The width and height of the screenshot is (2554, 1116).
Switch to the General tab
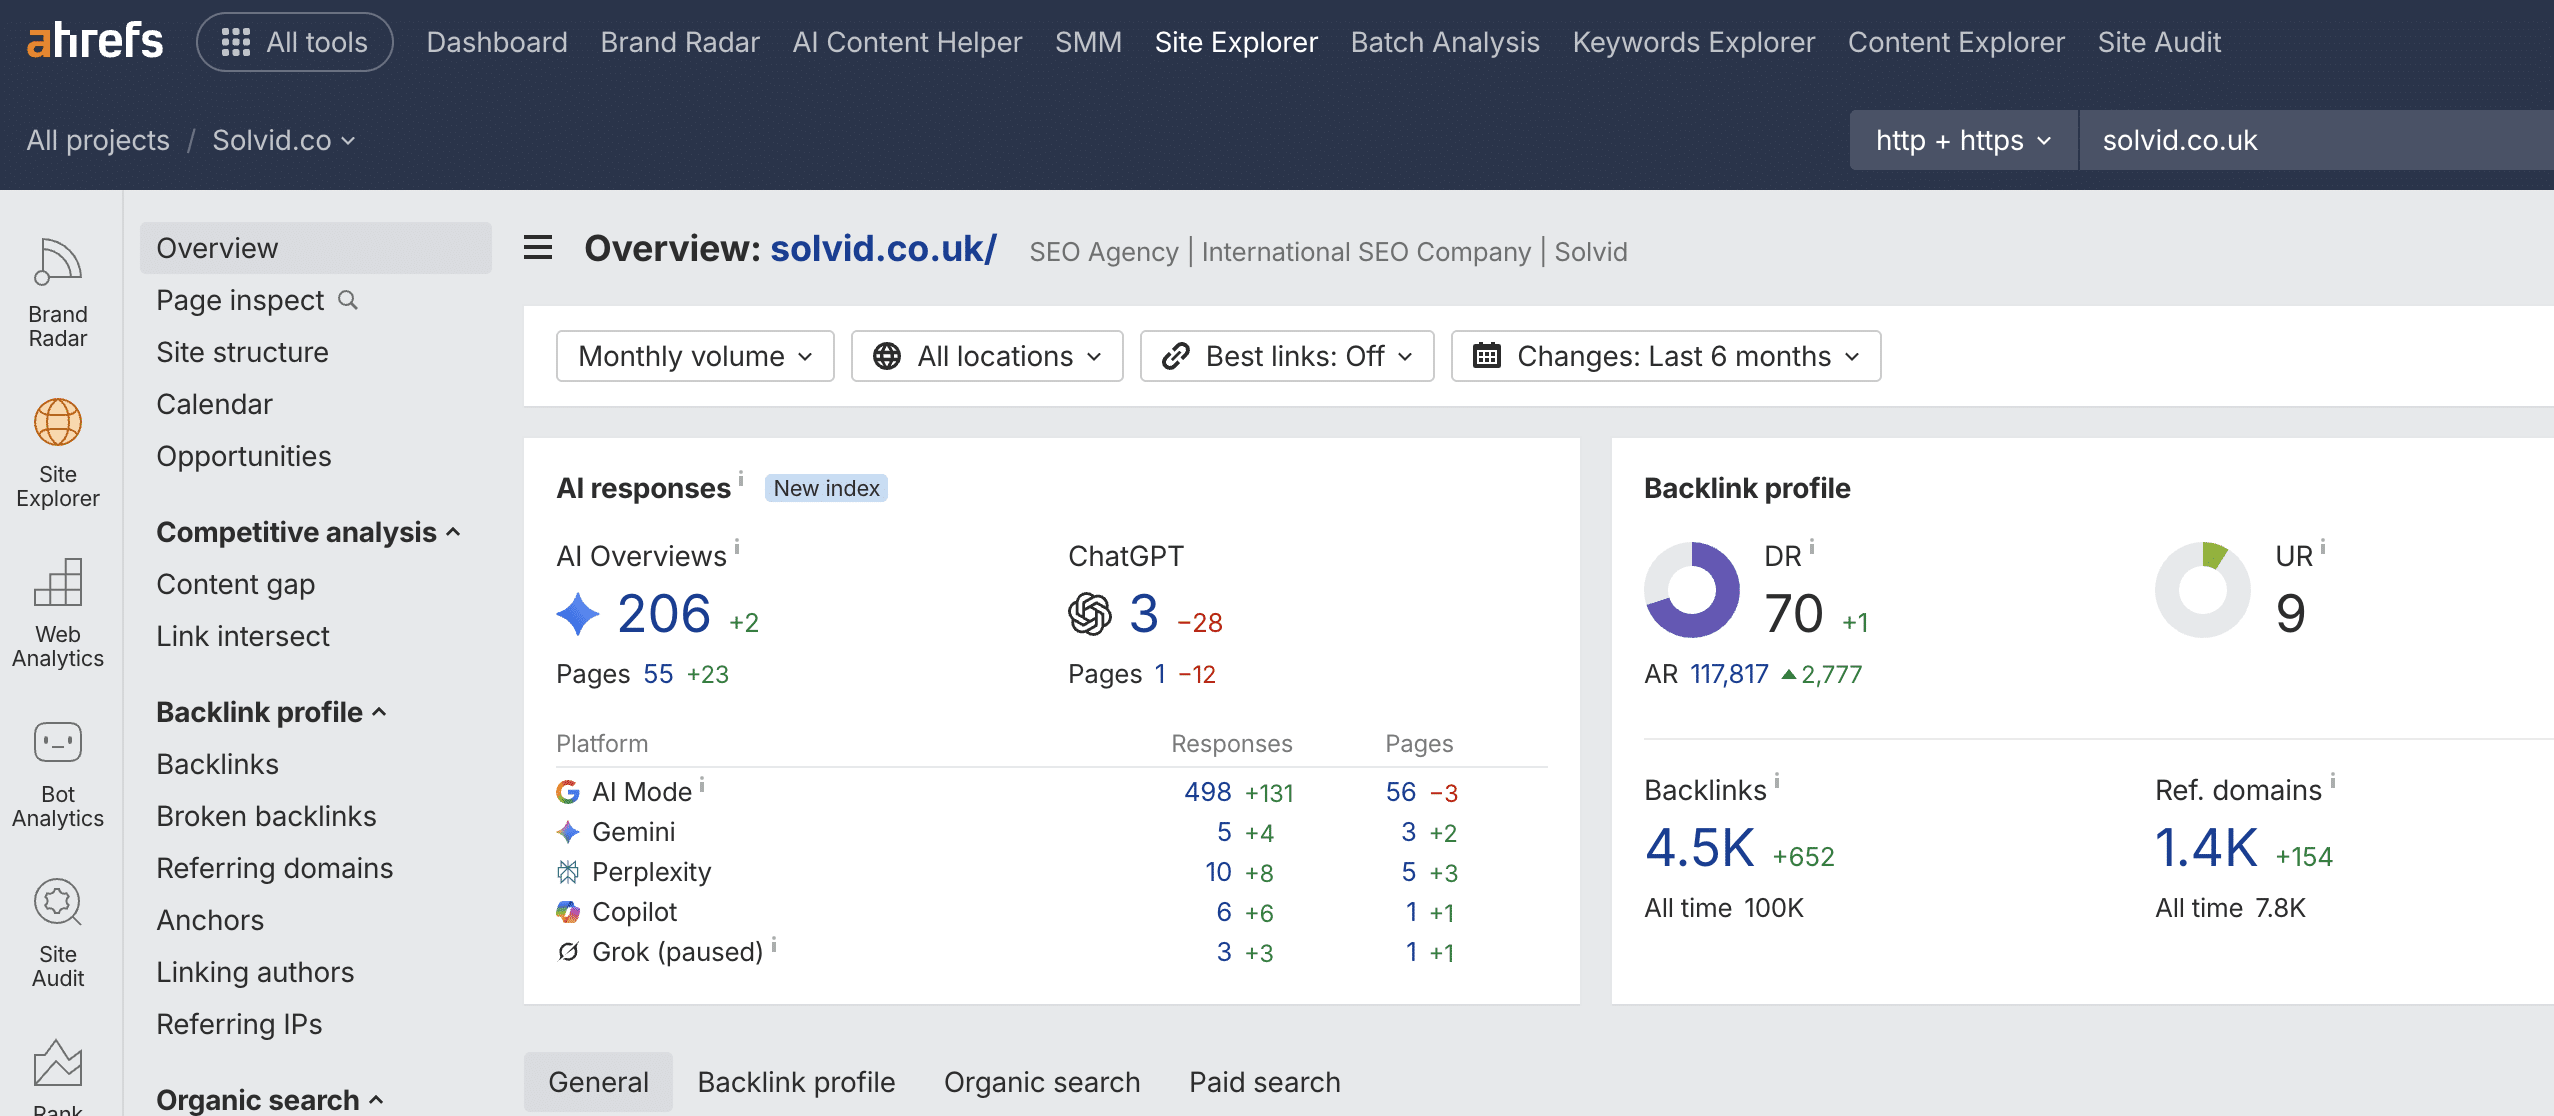click(598, 1082)
